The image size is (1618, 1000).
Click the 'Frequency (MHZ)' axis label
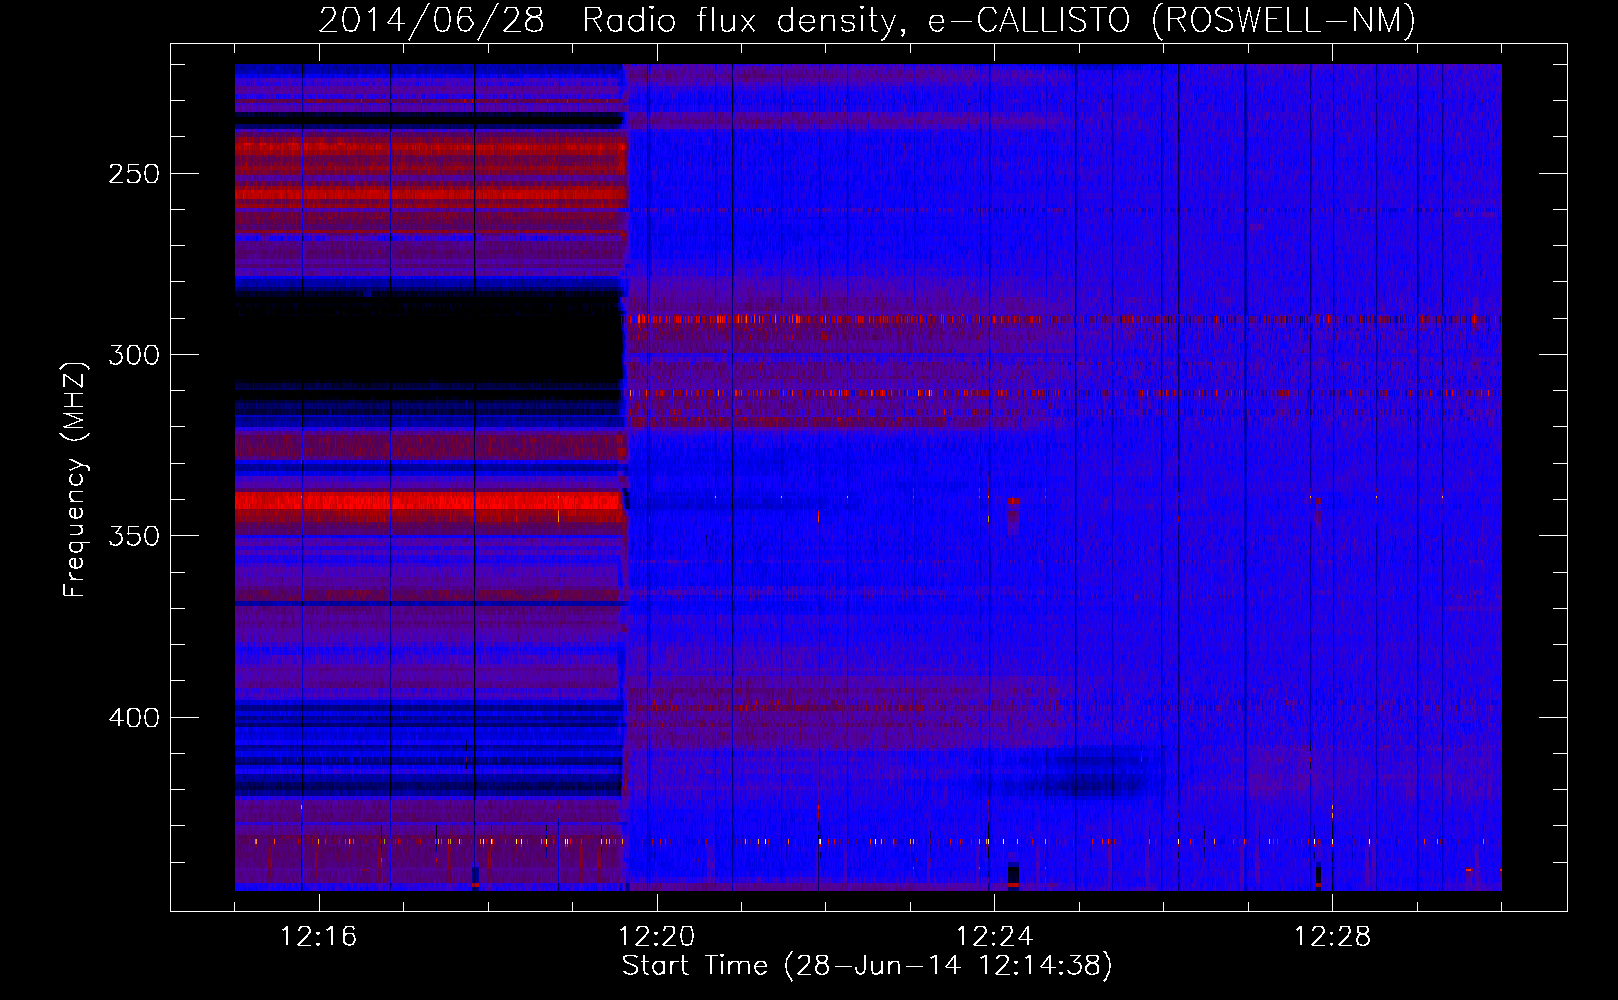(75, 480)
